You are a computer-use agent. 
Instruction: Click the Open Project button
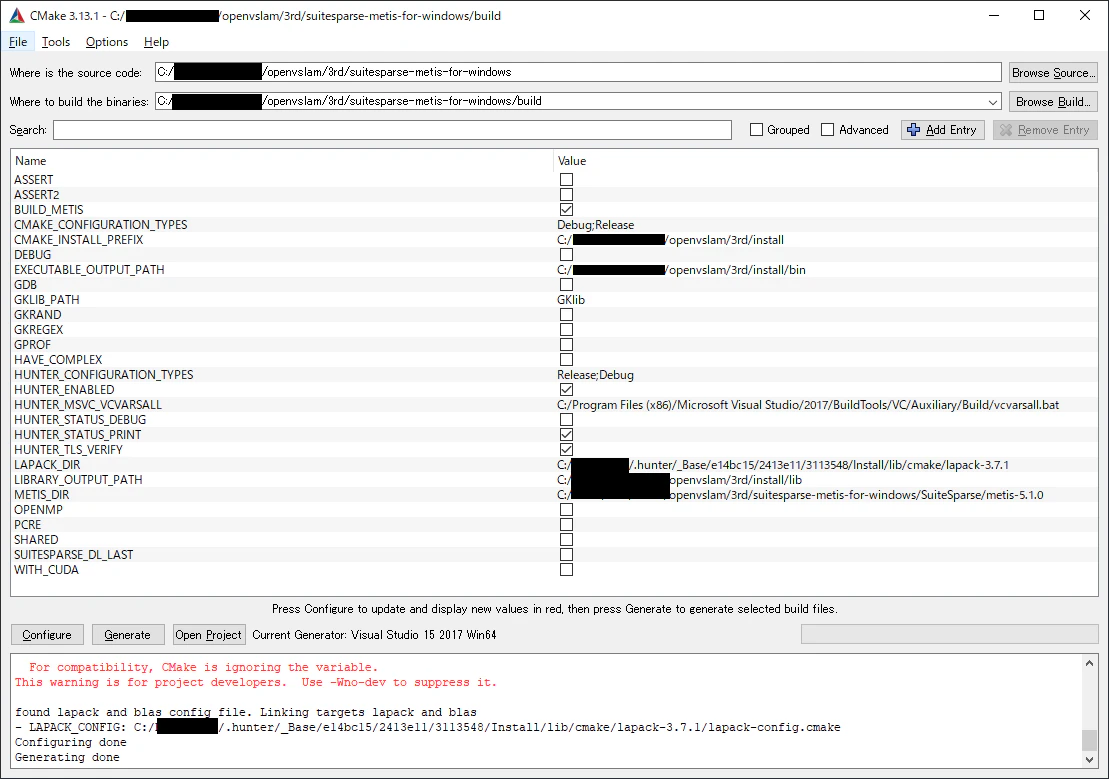pyautogui.click(x=209, y=635)
